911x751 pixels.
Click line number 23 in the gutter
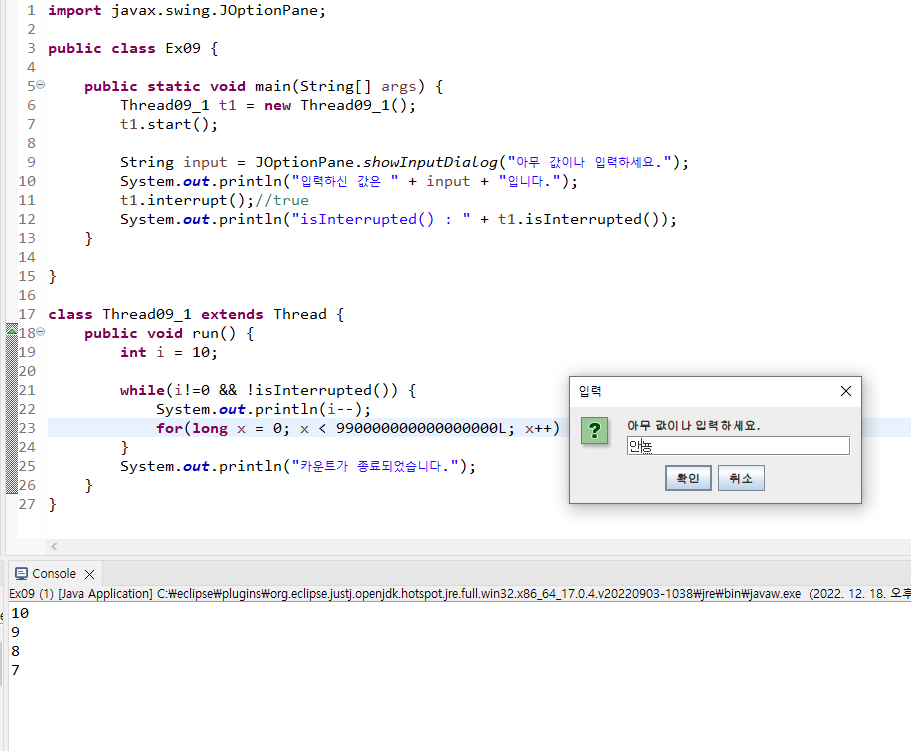coord(27,428)
